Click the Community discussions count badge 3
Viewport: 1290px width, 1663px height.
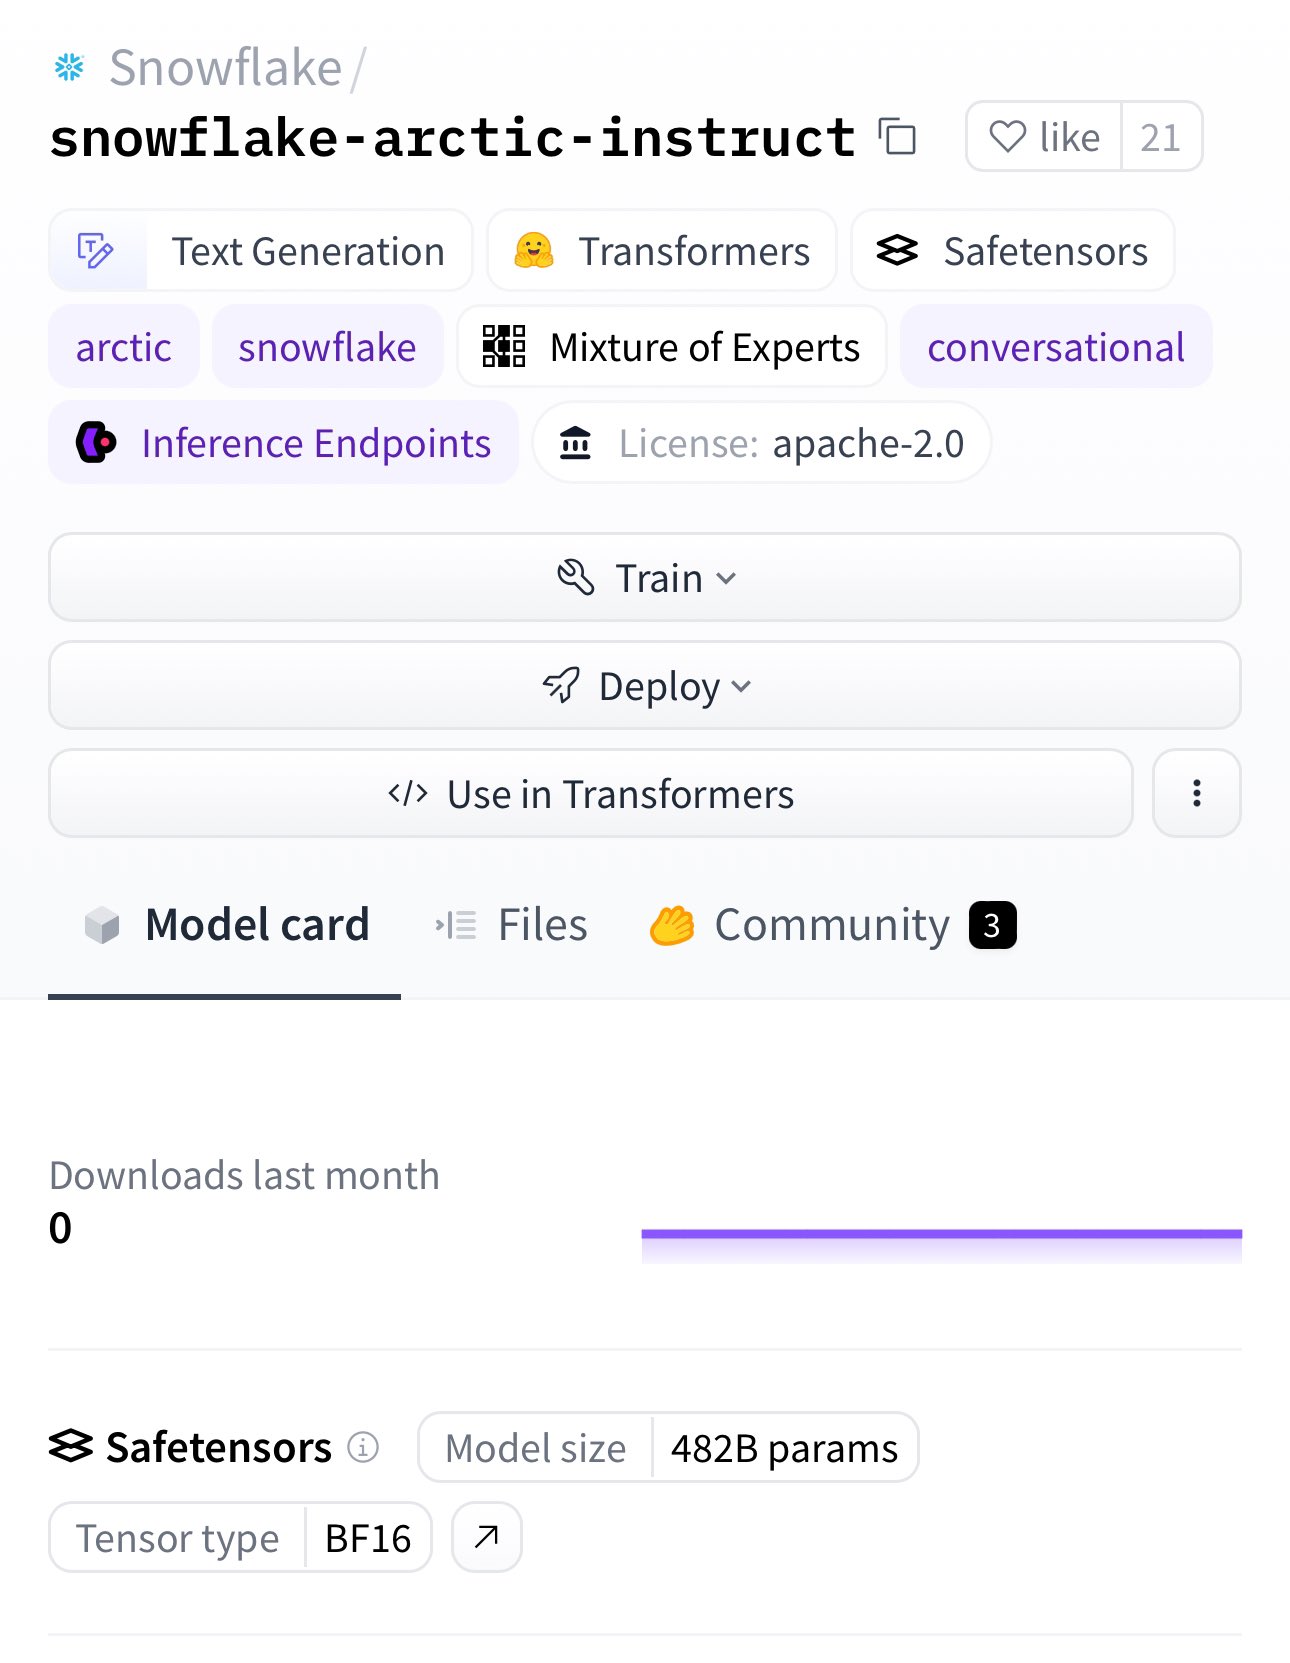(x=992, y=925)
